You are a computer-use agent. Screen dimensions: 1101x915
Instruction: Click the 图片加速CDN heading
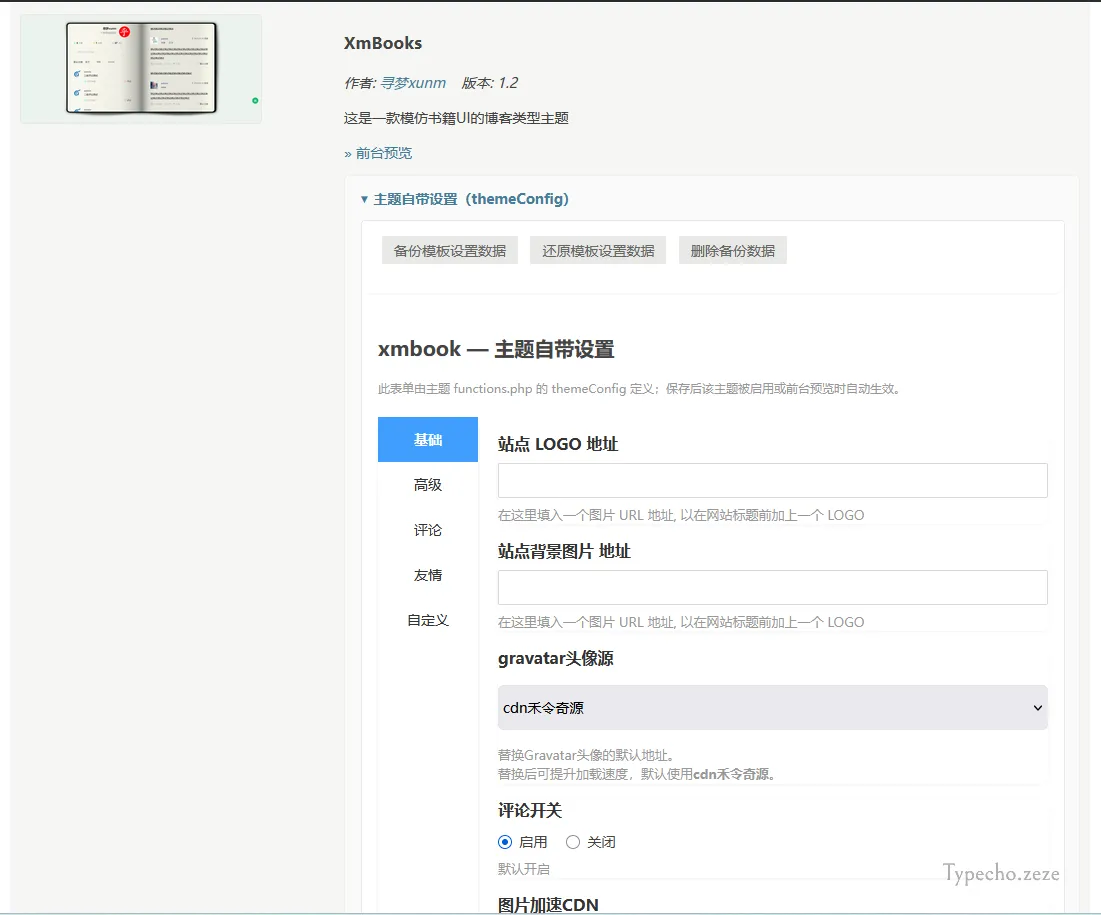(548, 905)
